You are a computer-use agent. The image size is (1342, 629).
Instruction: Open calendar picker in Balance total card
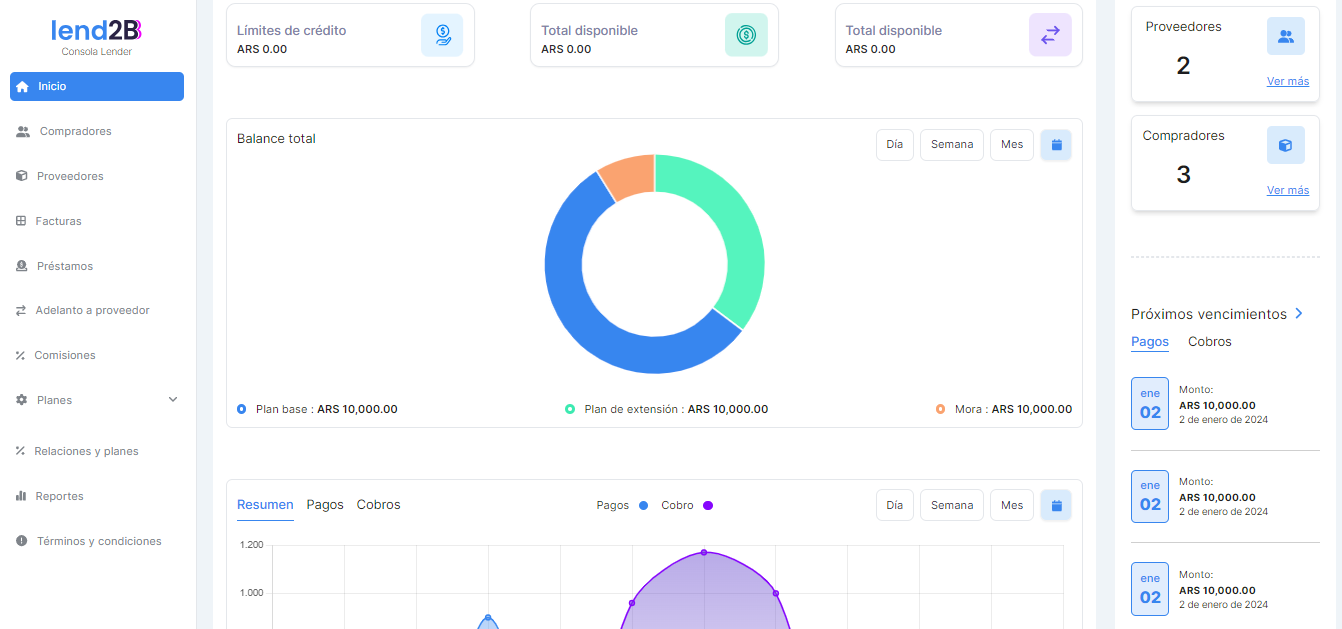click(1056, 145)
